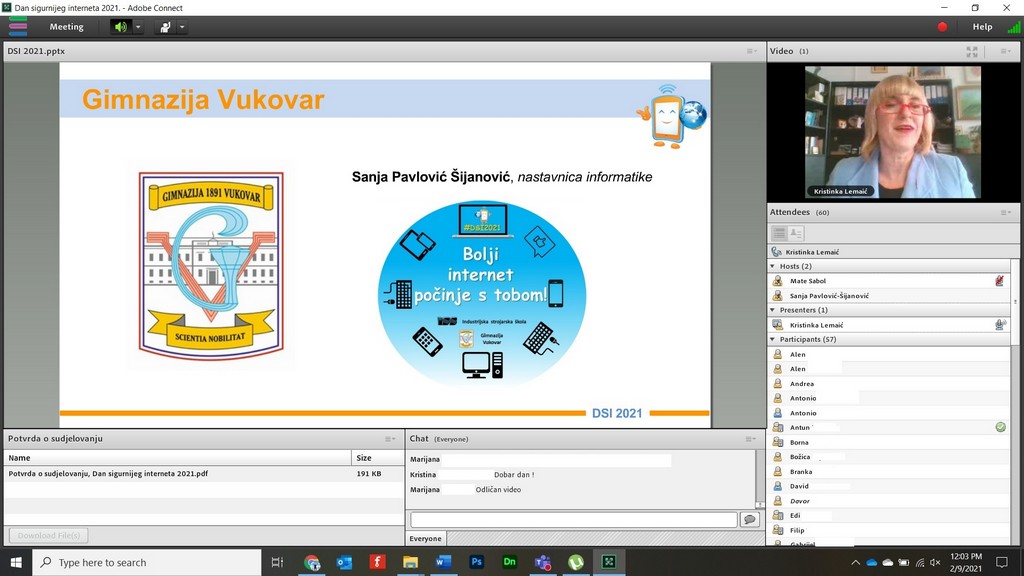The width and height of the screenshot is (1024, 576).
Task: Collapse the Participants (57) group
Action: pyautogui.click(x=773, y=339)
